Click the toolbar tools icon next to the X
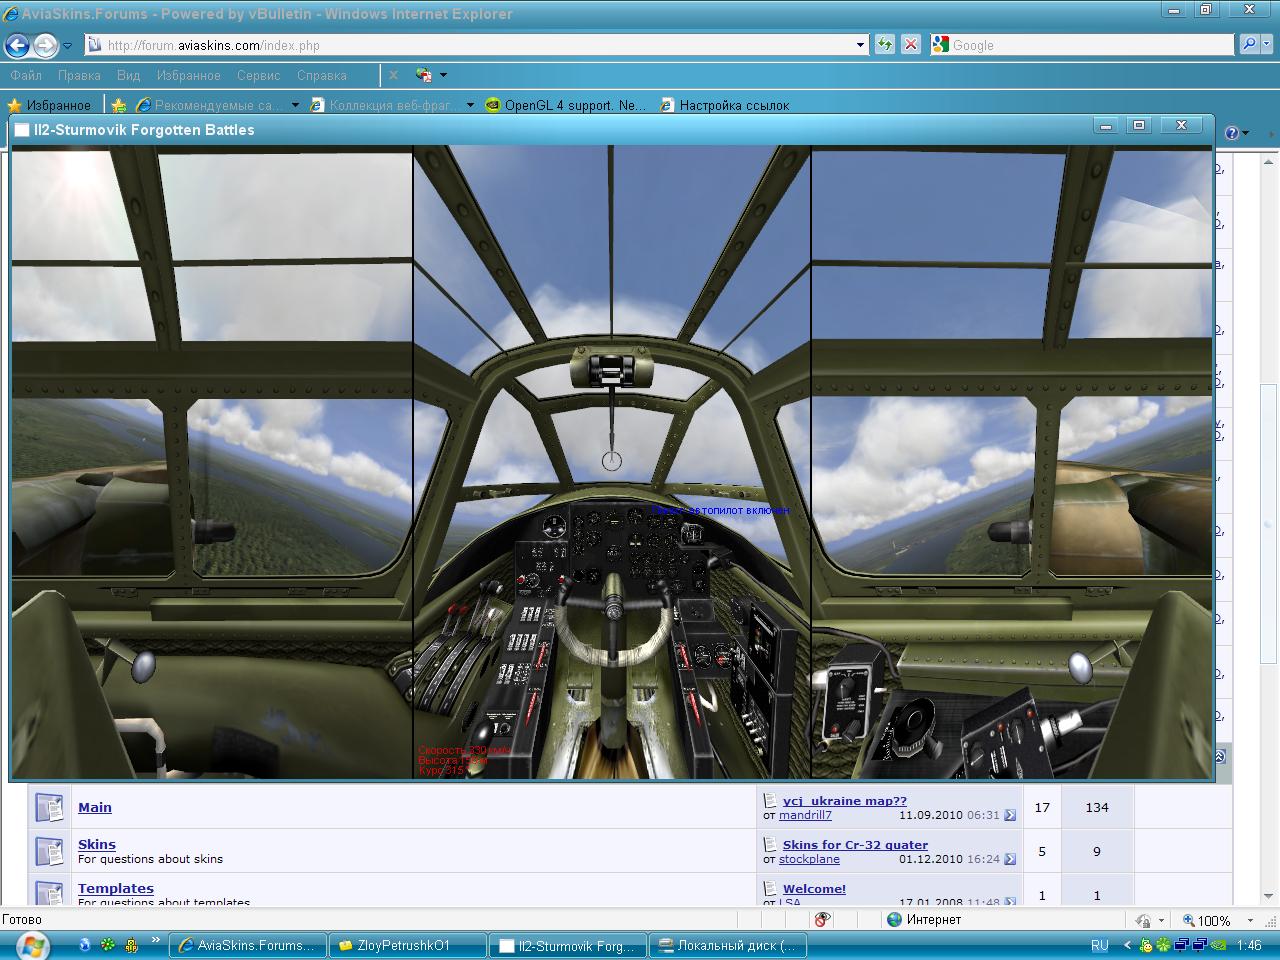The width and height of the screenshot is (1280, 960). 424,75
